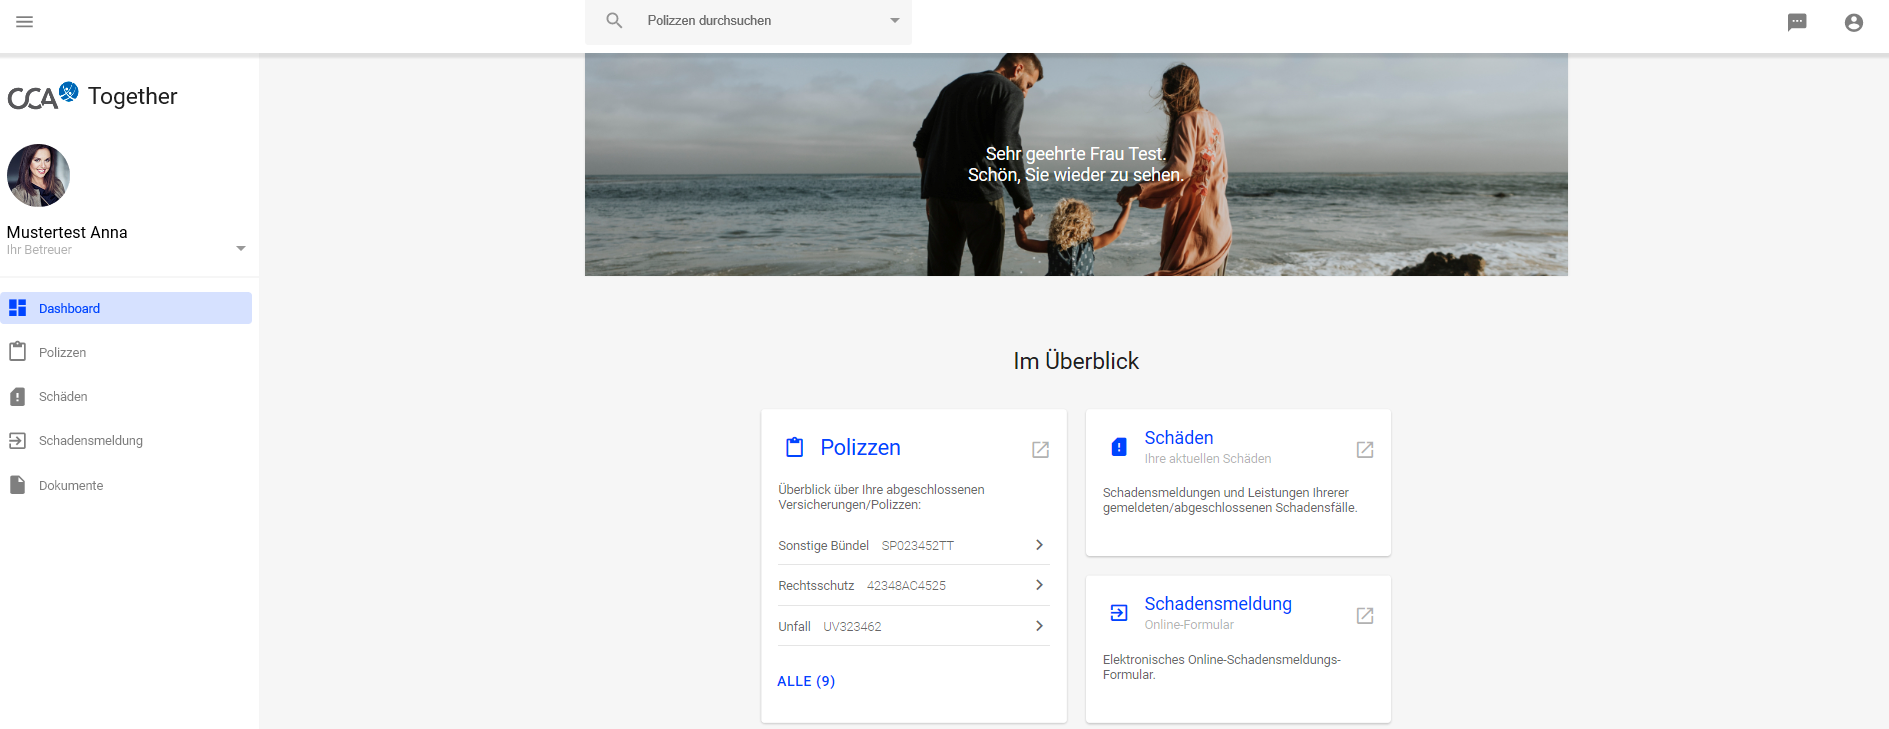
Task: Open the Rechtsschutz 42348AC4525 policy row
Action: (x=913, y=585)
